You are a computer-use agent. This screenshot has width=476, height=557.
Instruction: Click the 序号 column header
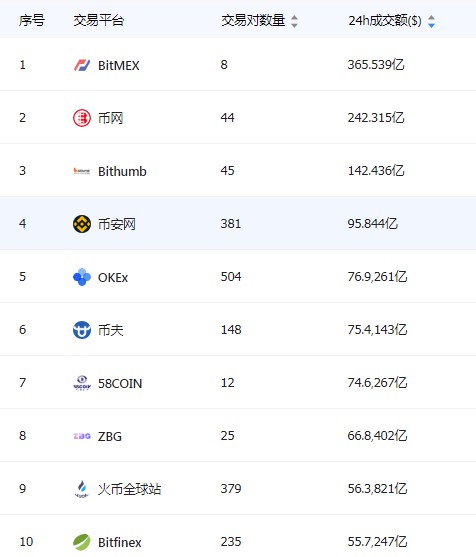click(x=32, y=20)
